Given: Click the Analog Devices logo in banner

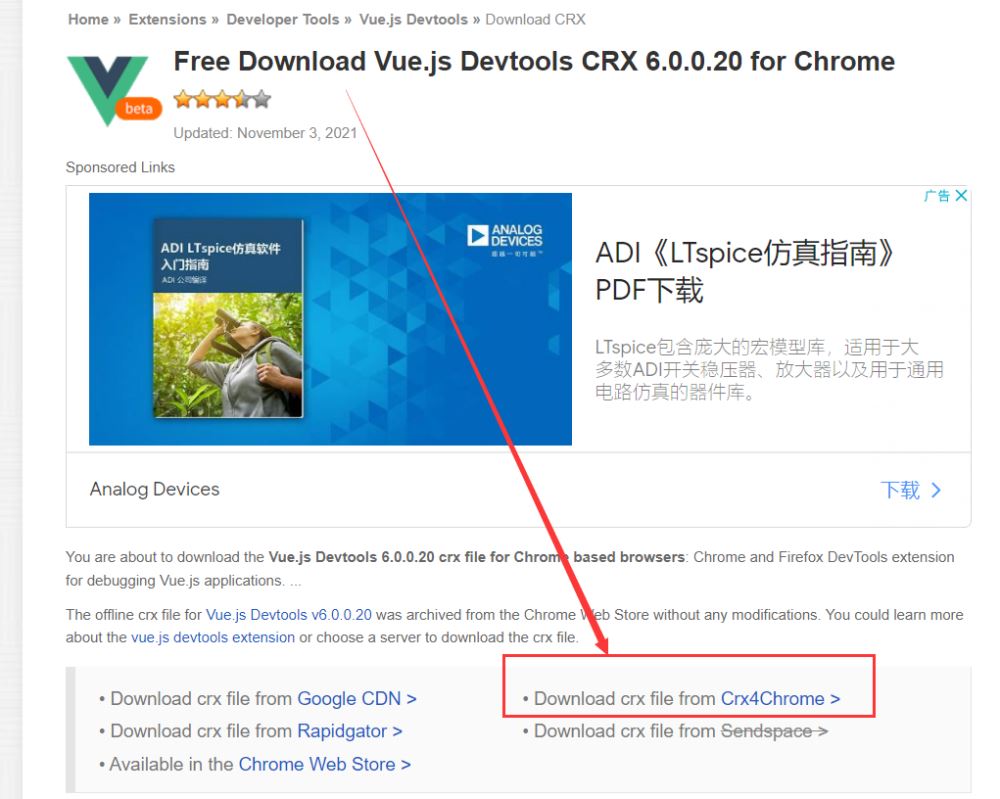Looking at the screenshot, I should pos(504,238).
